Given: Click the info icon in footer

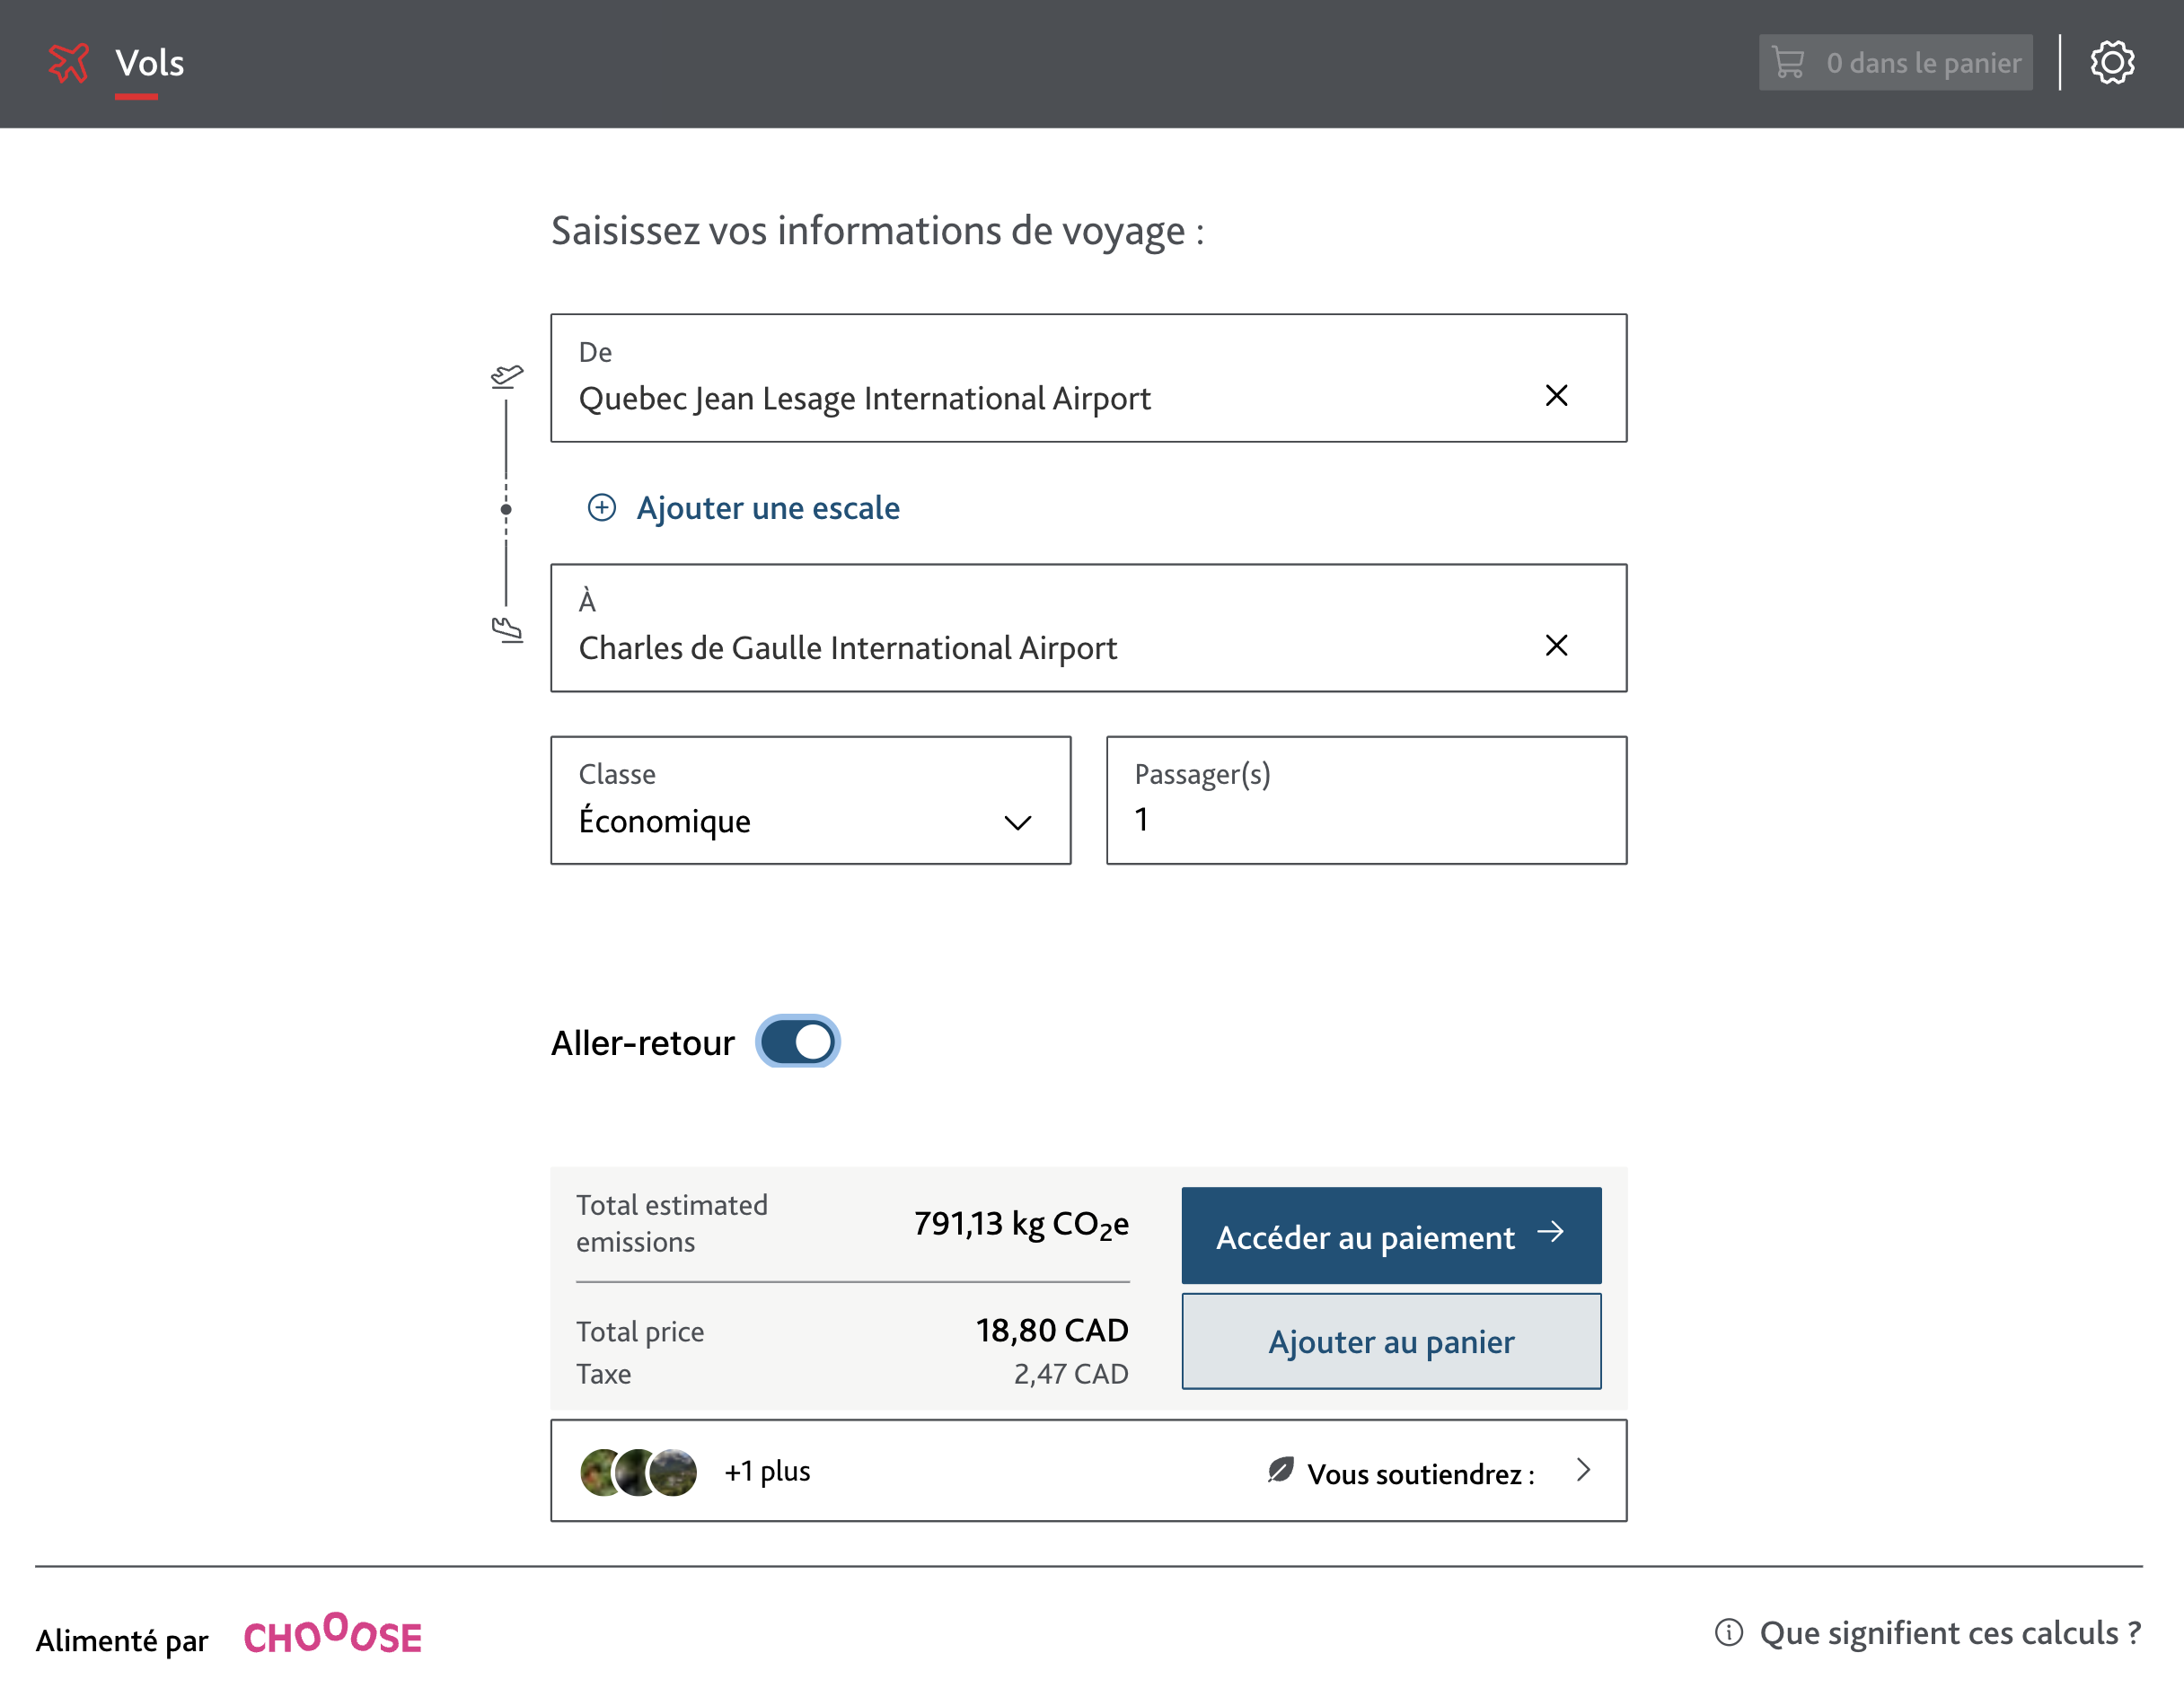Looking at the screenshot, I should coord(1728,1632).
